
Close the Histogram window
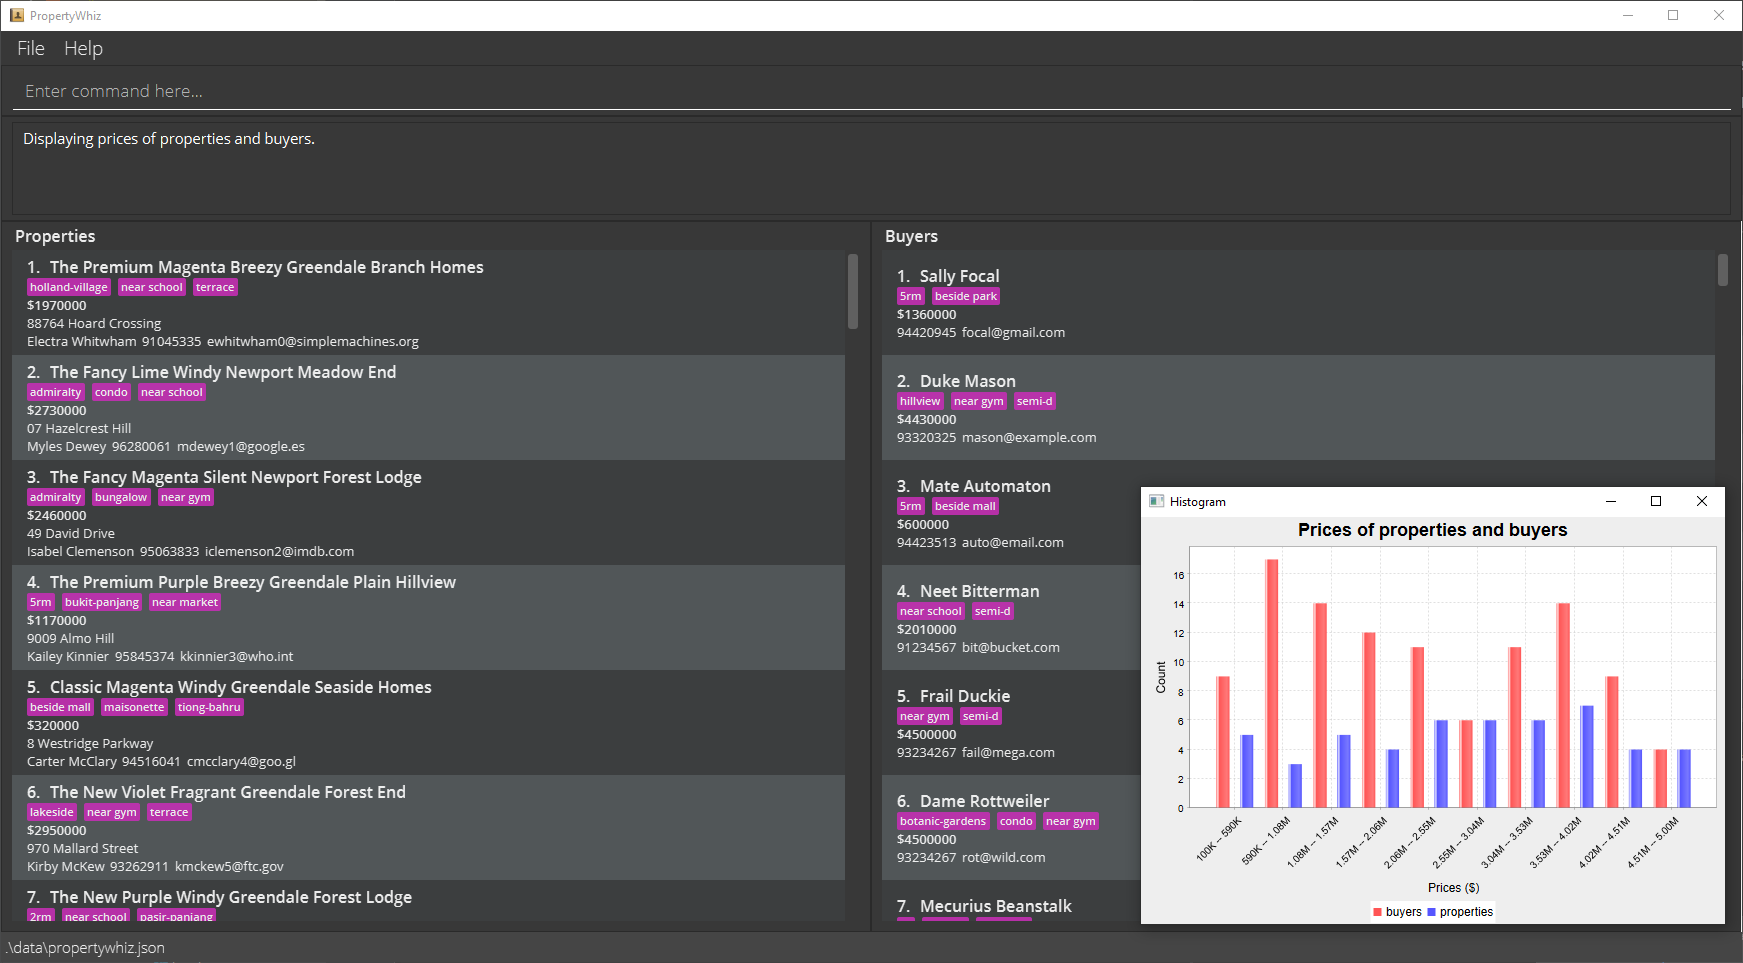(x=1702, y=501)
